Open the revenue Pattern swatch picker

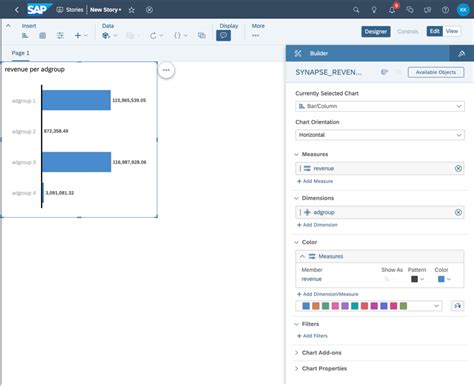[417, 279]
